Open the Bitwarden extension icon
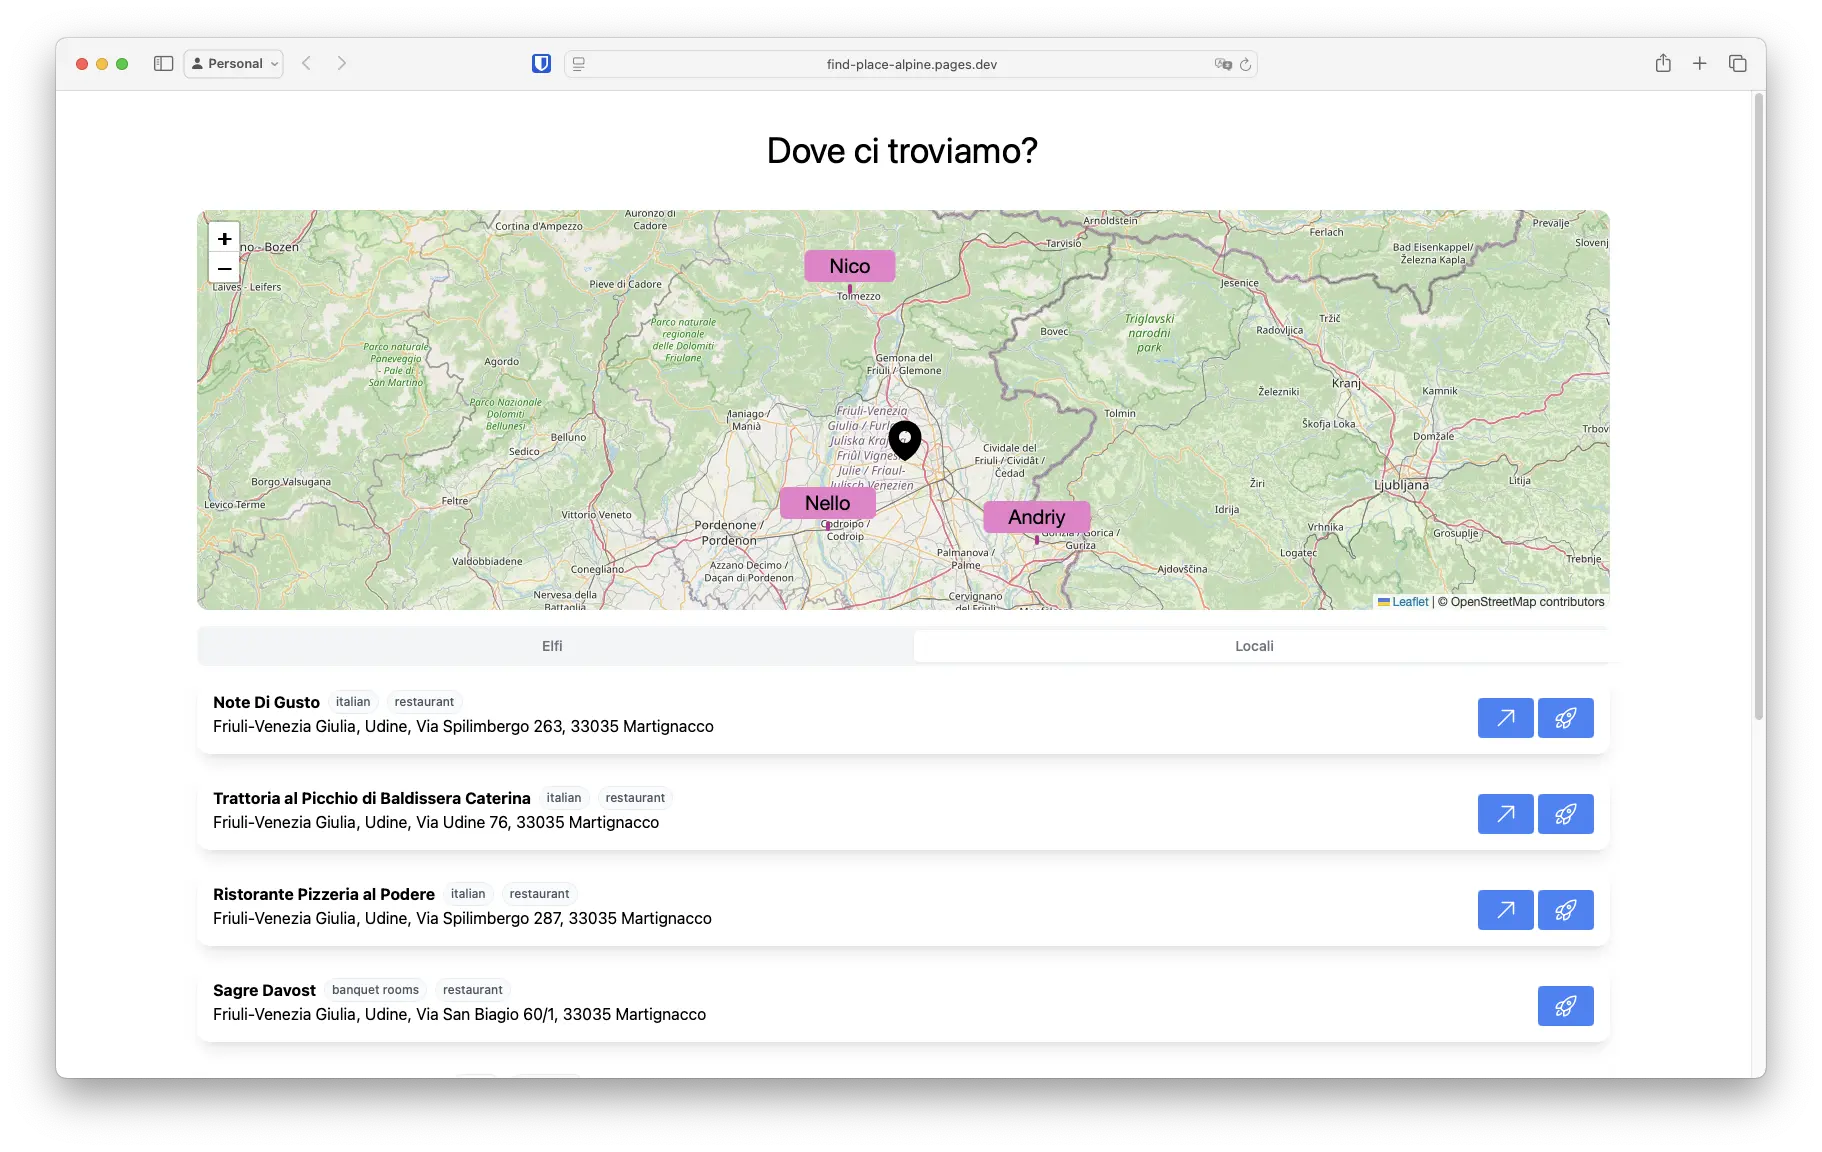 [x=541, y=63]
